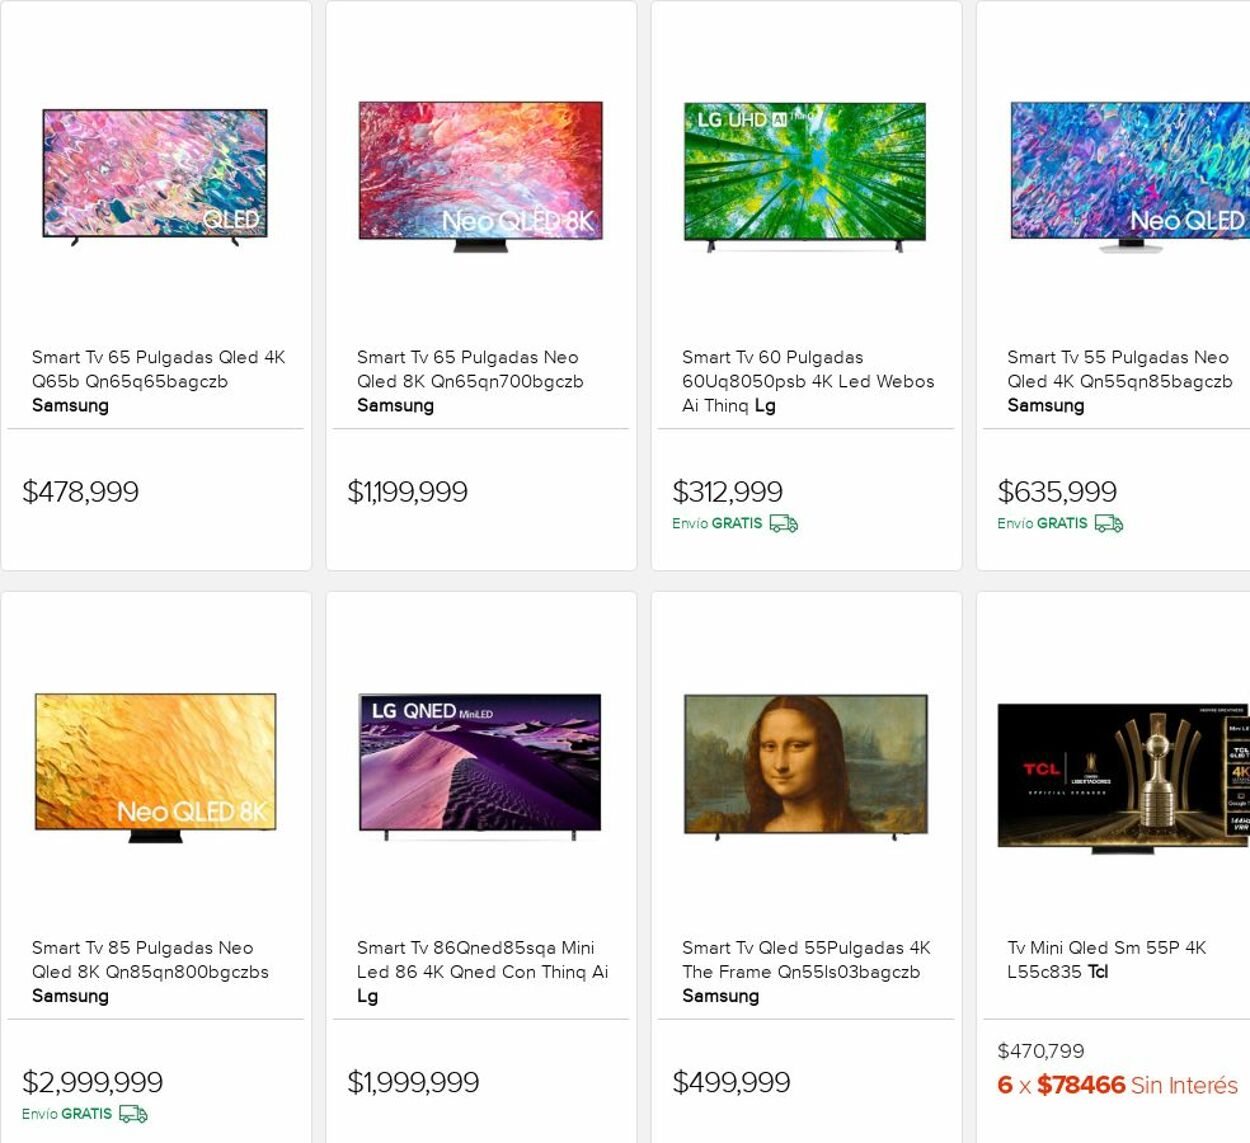
Task: Click title Smart Tv 86Qned85sqa Mini Led
Action: click(482, 960)
